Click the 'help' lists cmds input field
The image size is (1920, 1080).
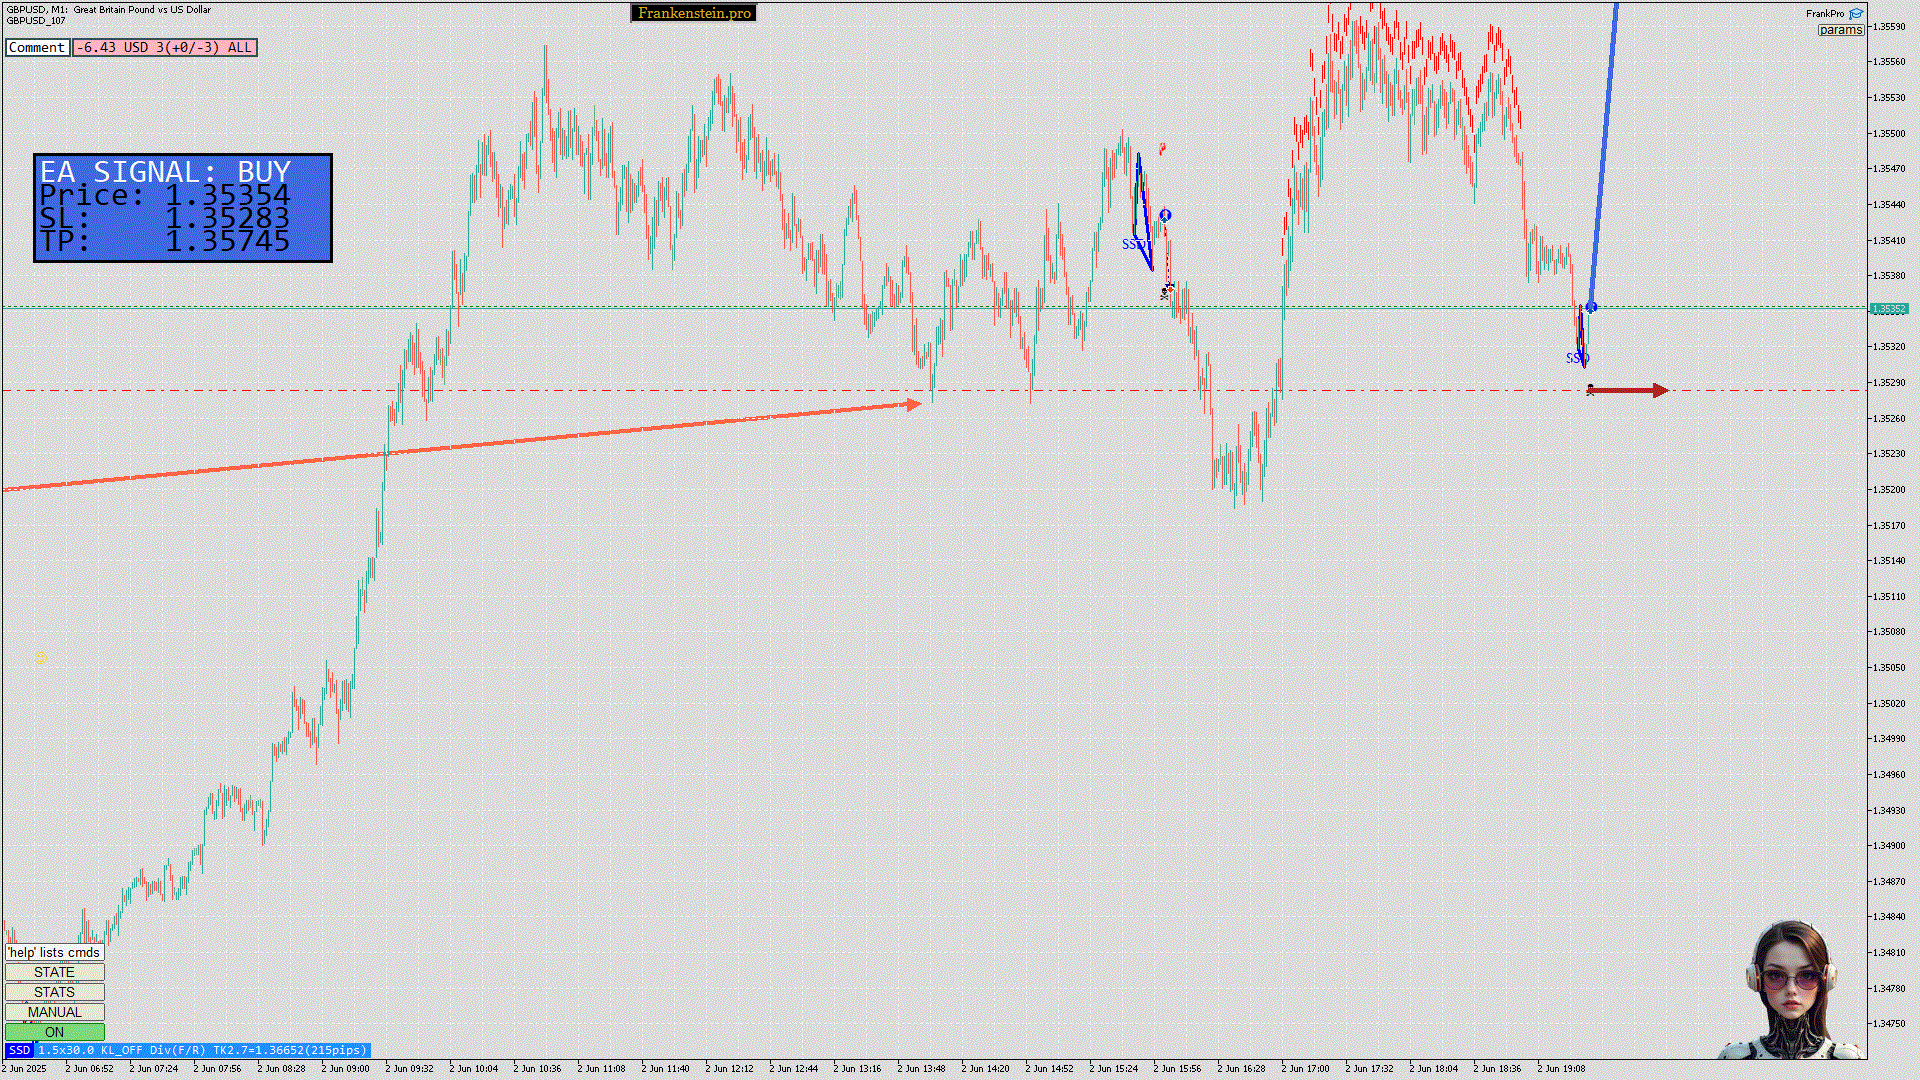click(x=54, y=952)
